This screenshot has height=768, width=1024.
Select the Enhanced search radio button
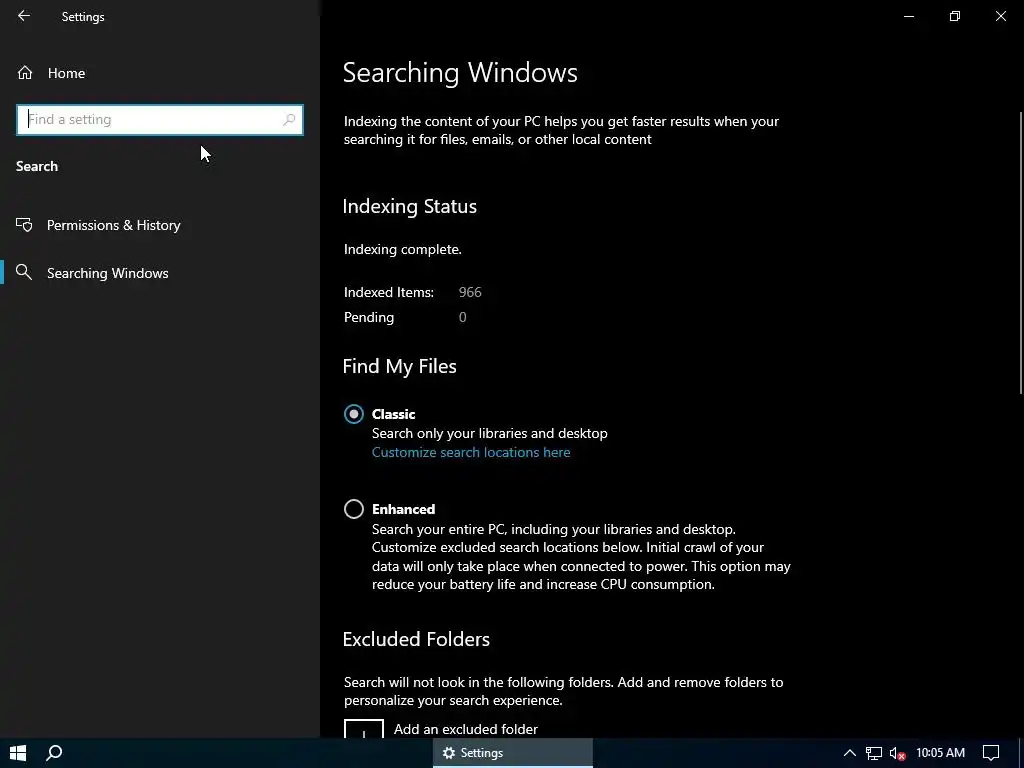tap(354, 509)
